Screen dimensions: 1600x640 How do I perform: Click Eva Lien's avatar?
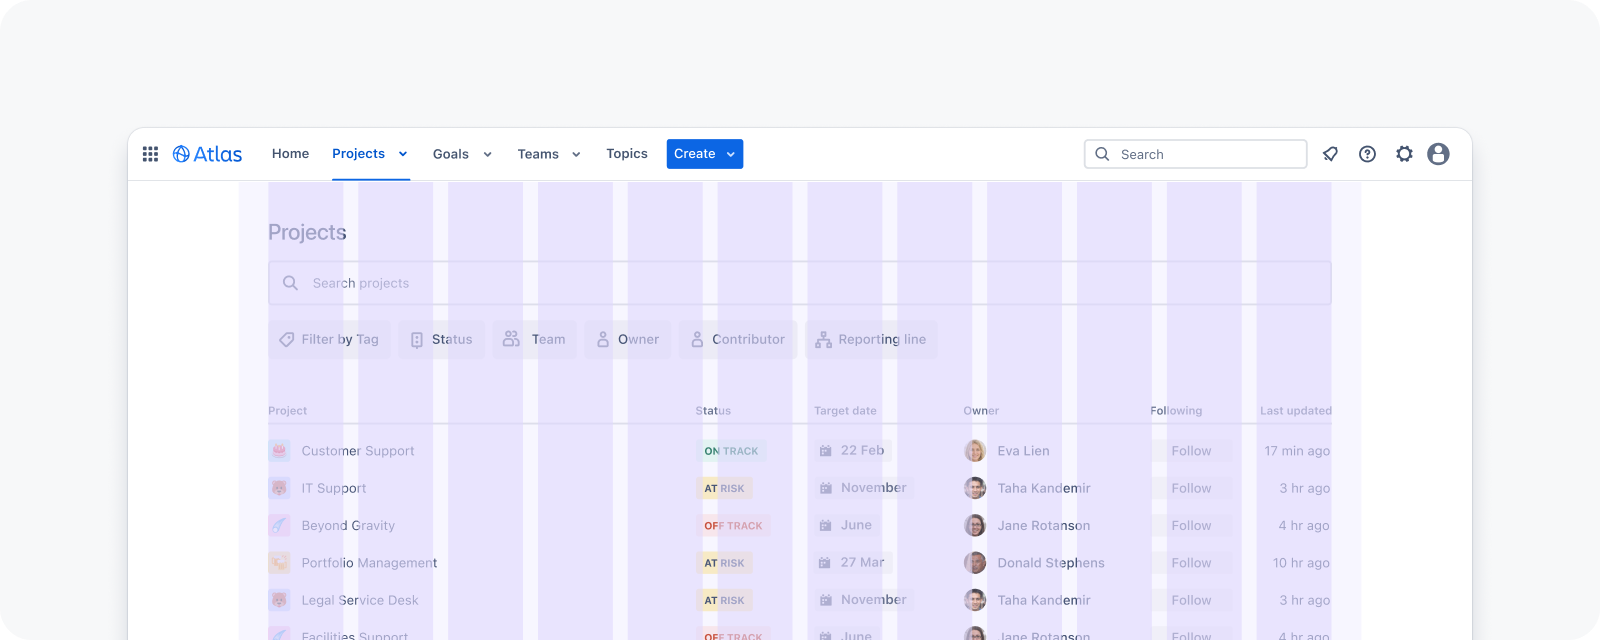974,451
